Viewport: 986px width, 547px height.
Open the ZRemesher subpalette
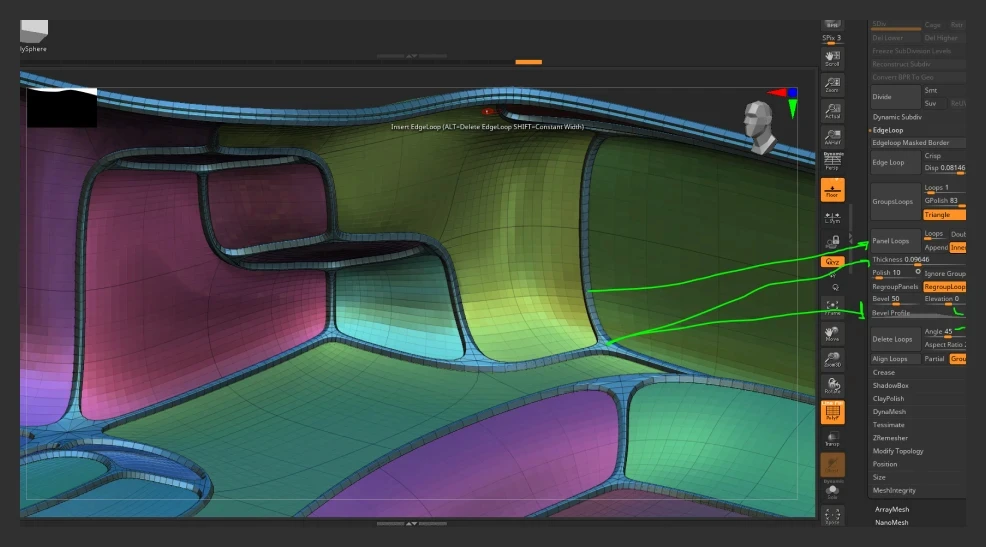tap(889, 438)
